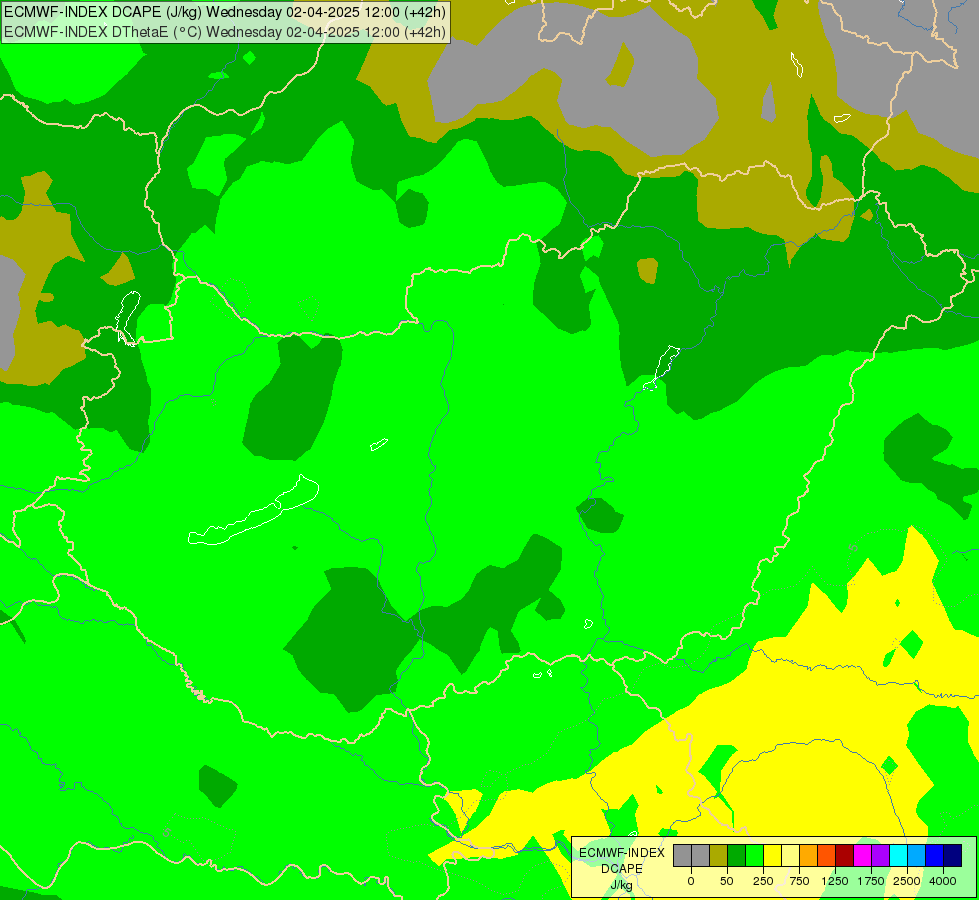This screenshot has width=979, height=900.
Task: Click the olive legend color swatch
Action: [719, 856]
